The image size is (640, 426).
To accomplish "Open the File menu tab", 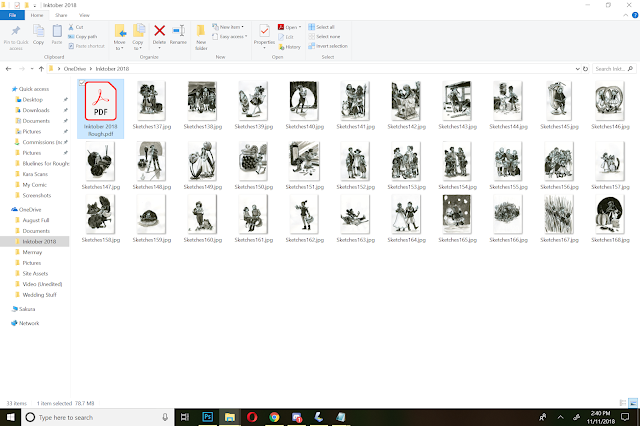I will (12, 15).
